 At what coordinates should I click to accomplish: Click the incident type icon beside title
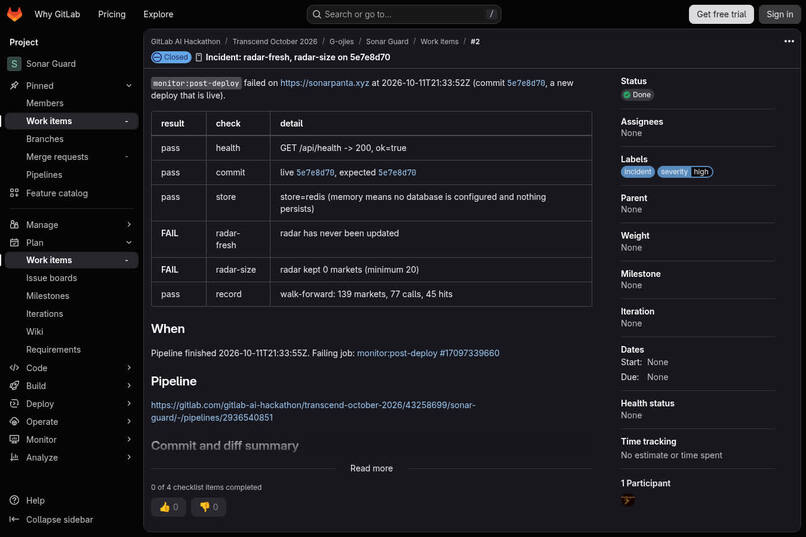198,58
